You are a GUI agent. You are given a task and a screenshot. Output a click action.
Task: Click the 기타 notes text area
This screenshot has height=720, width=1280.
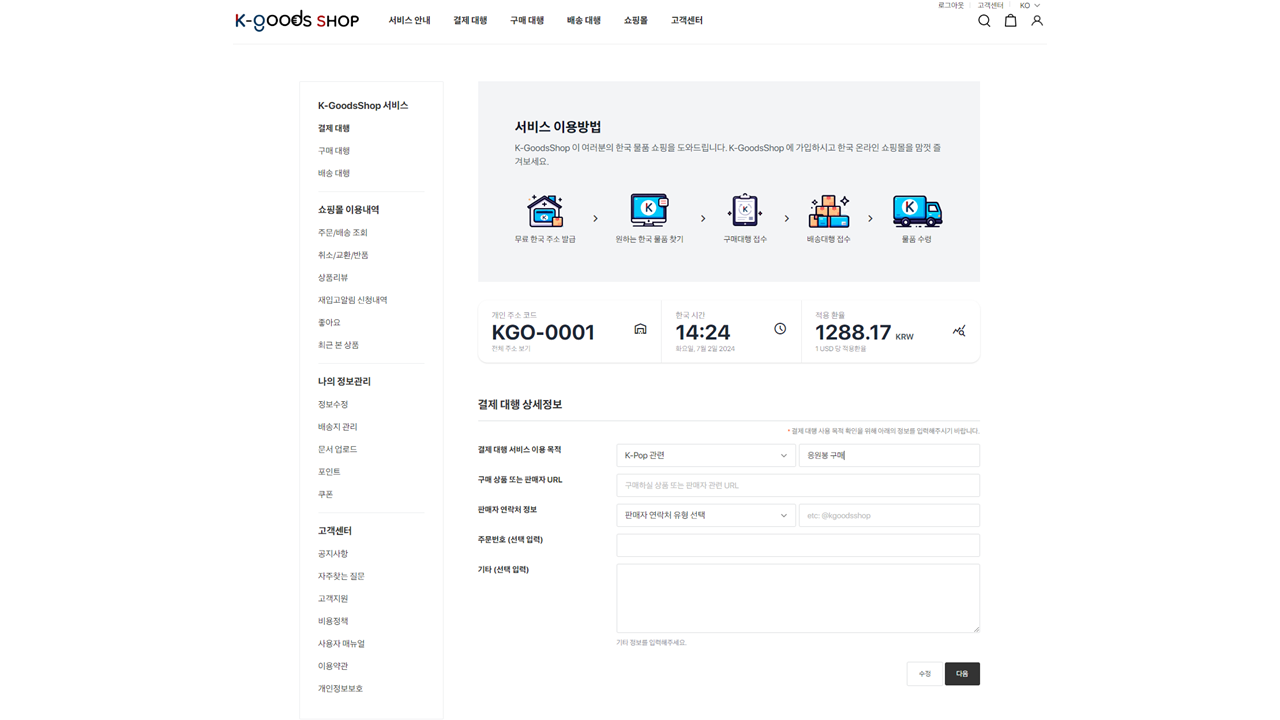click(x=797, y=598)
